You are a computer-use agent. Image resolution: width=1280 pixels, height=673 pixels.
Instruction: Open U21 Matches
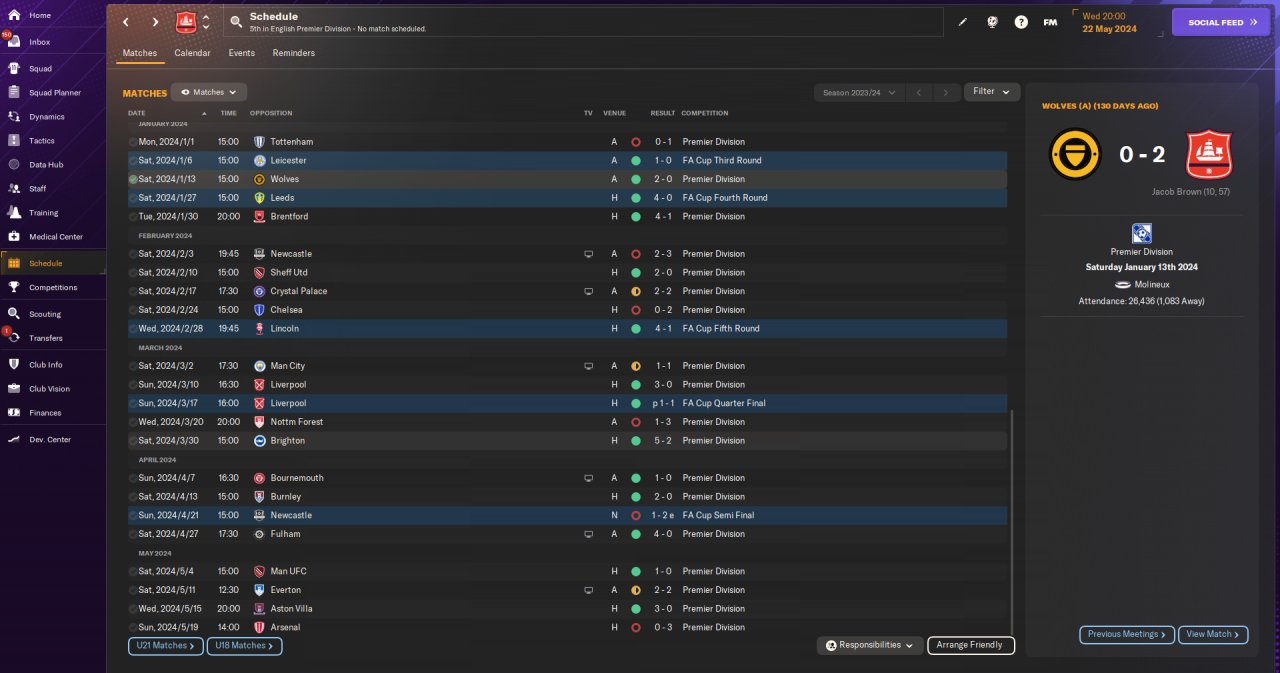click(x=166, y=646)
